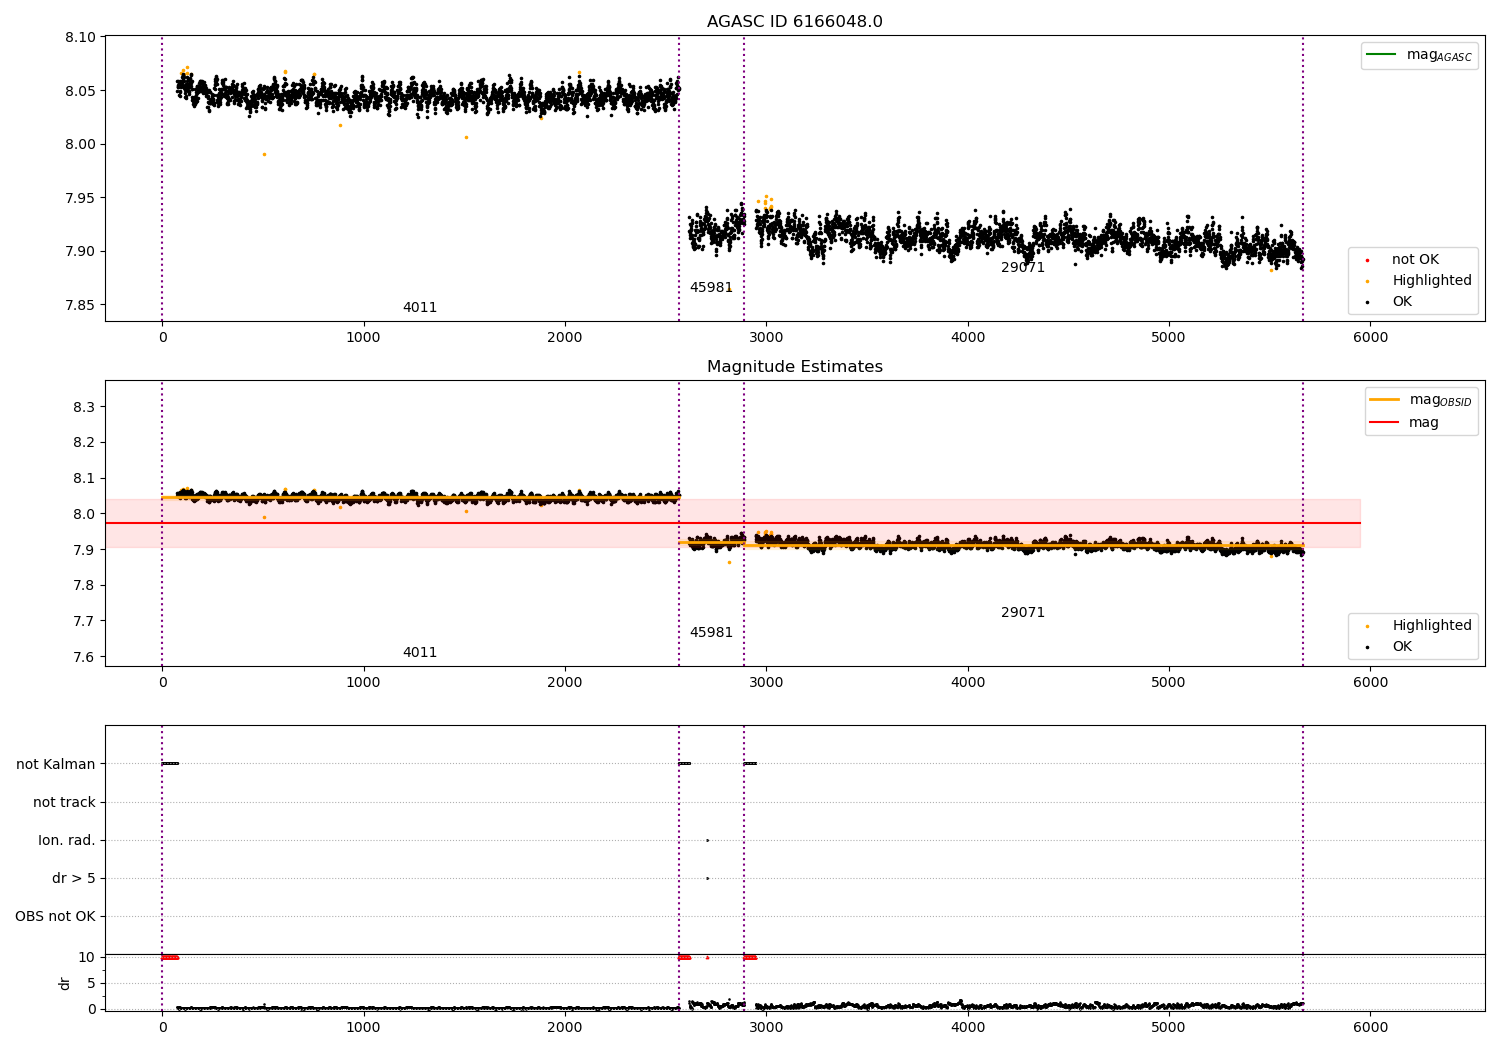Screen dimensions: 1500x1050
Task: Click the 'not track' axis label
Action: point(64,803)
